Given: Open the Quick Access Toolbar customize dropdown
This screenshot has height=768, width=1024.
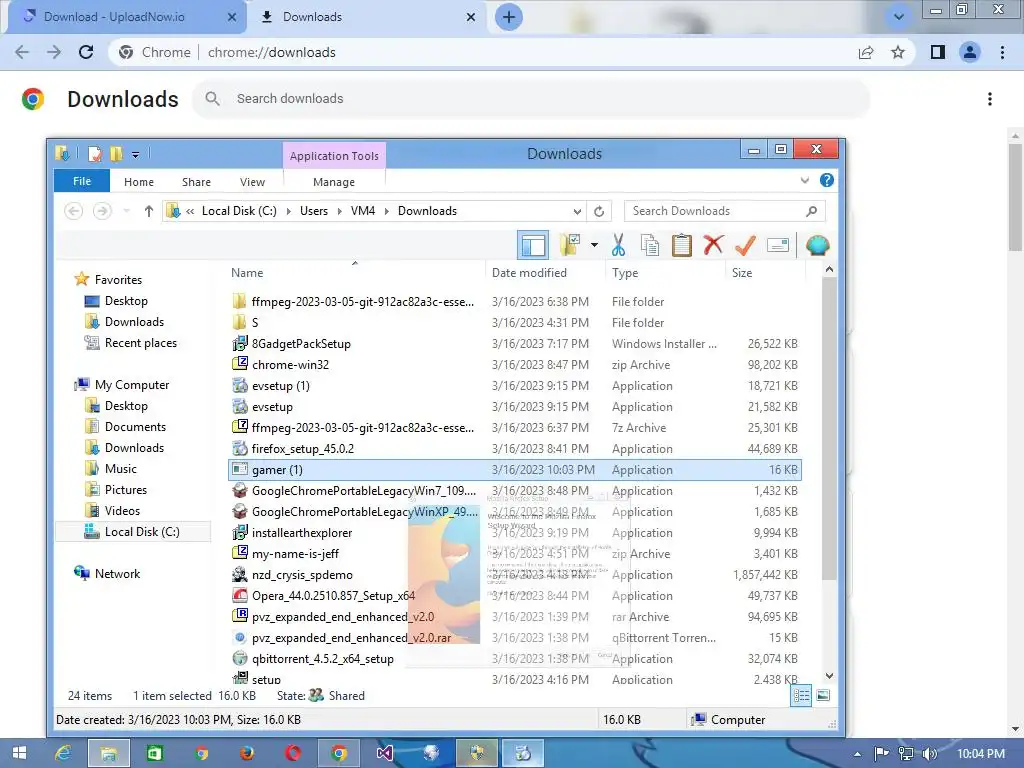Looking at the screenshot, I should [135, 155].
